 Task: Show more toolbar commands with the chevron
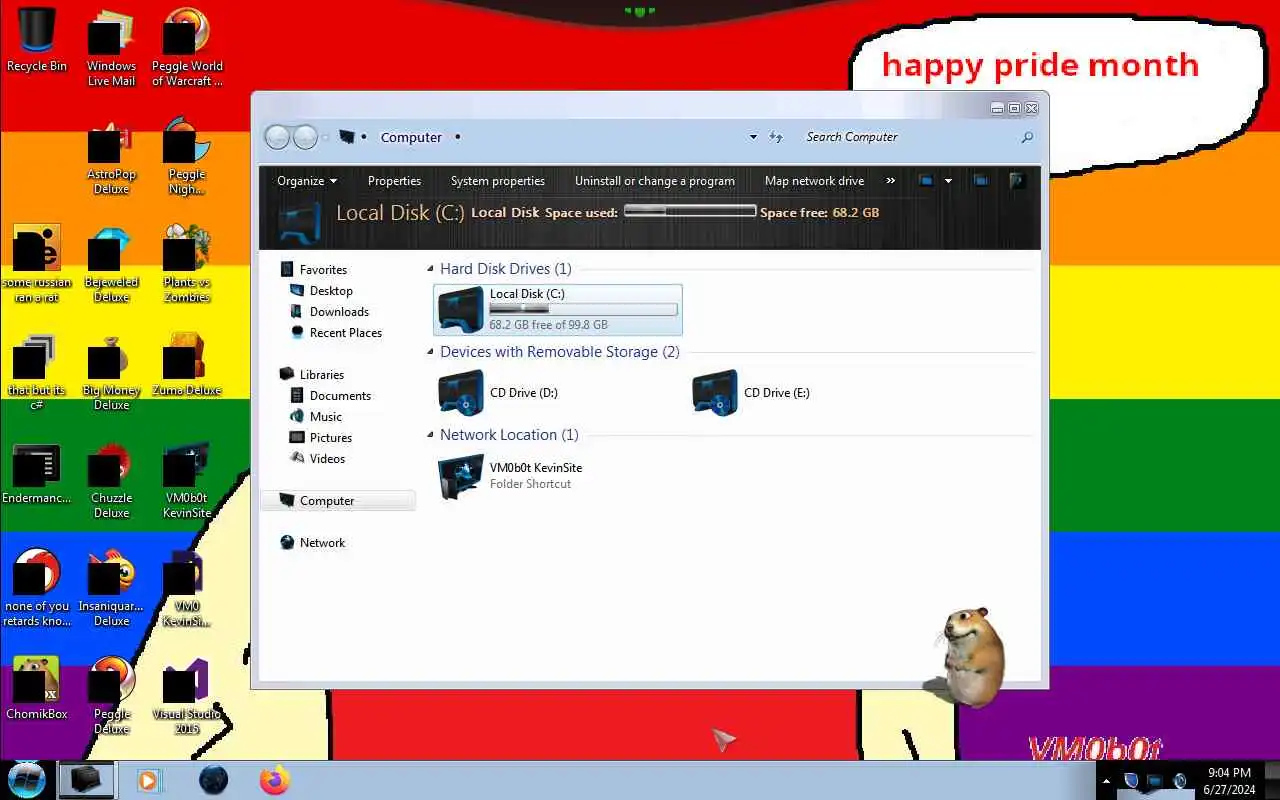click(890, 181)
